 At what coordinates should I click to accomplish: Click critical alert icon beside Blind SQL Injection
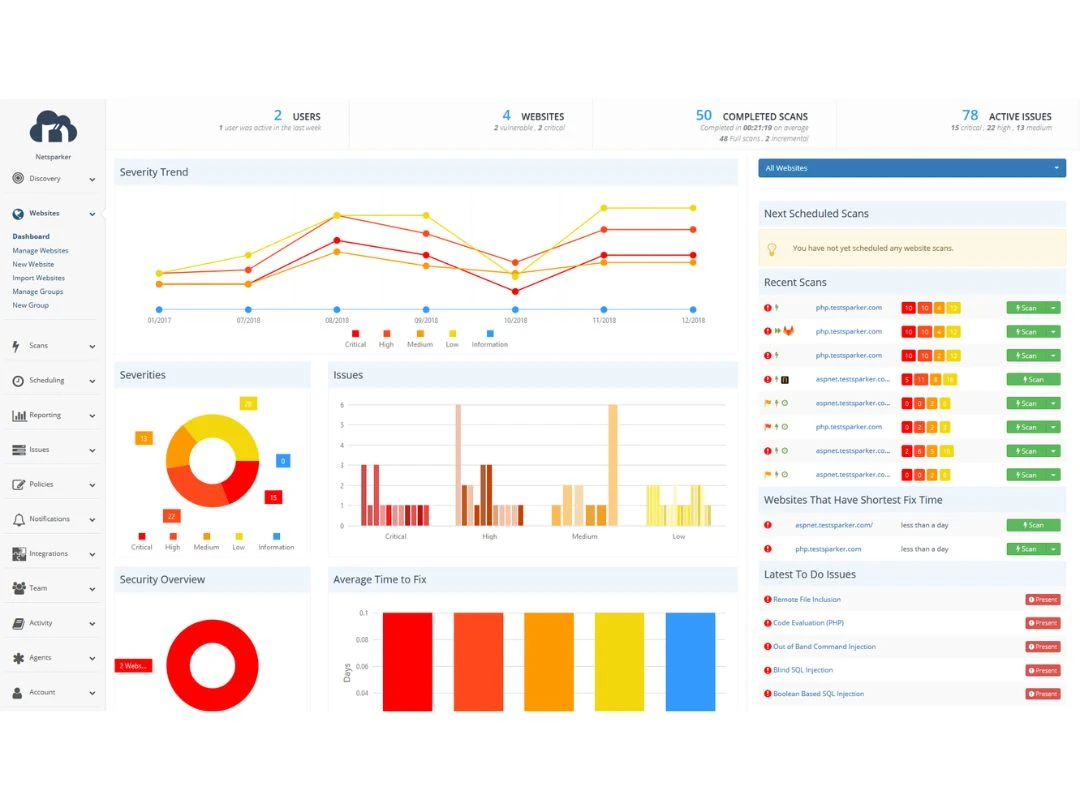[767, 670]
